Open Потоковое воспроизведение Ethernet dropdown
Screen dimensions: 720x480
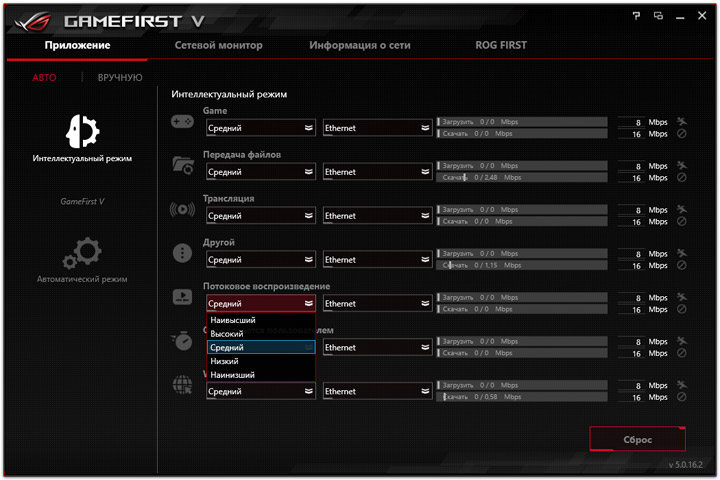[x=377, y=303]
